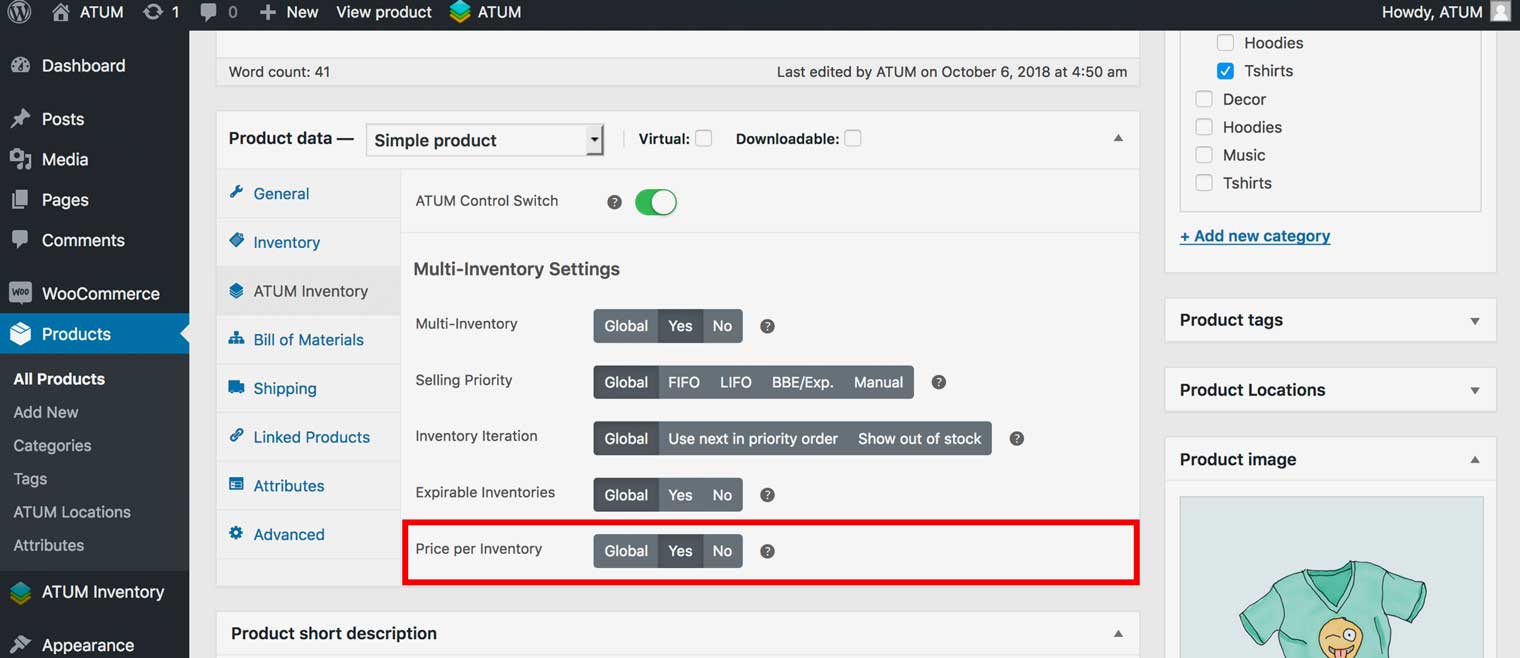Screen dimensions: 1520x658
Task: Click help icon beside Inventory Iteration options
Action: [x=1016, y=439]
